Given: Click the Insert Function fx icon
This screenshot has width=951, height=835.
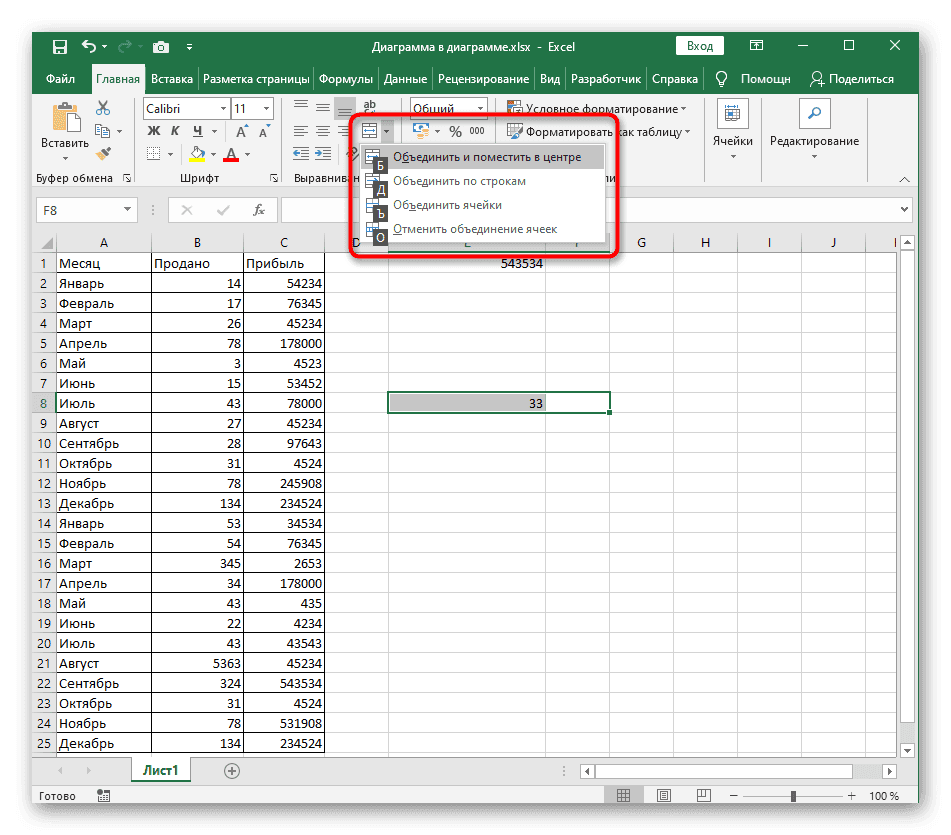Looking at the screenshot, I should pyautogui.click(x=259, y=210).
